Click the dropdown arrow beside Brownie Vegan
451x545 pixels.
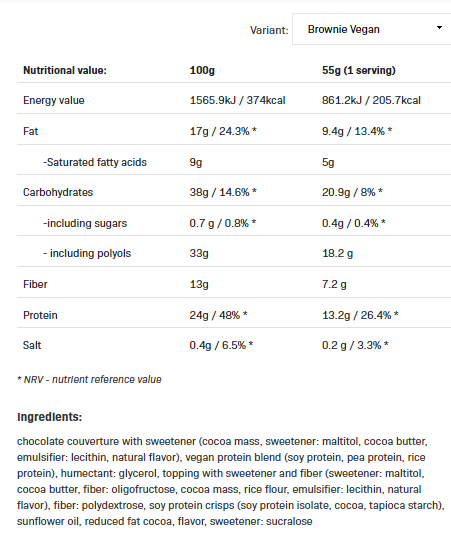point(439,27)
